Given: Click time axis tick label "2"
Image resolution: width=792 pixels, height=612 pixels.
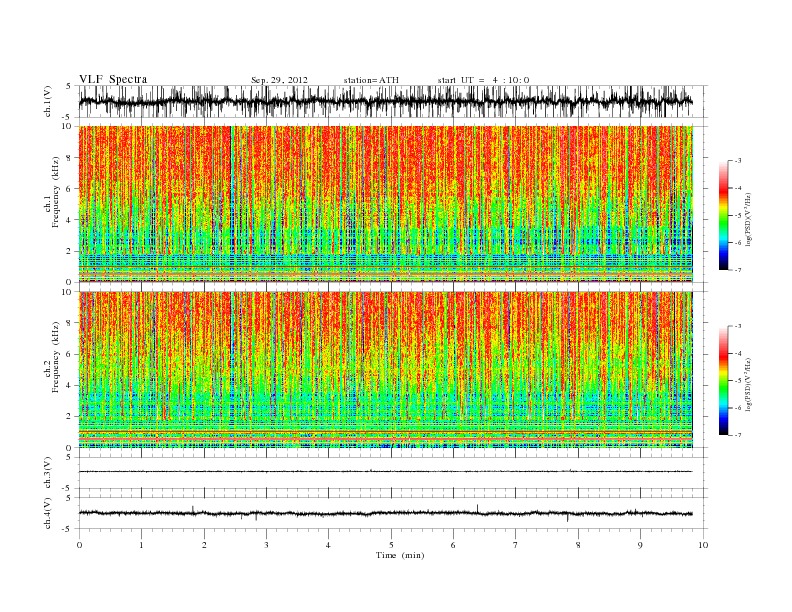Looking at the screenshot, I should [204, 545].
